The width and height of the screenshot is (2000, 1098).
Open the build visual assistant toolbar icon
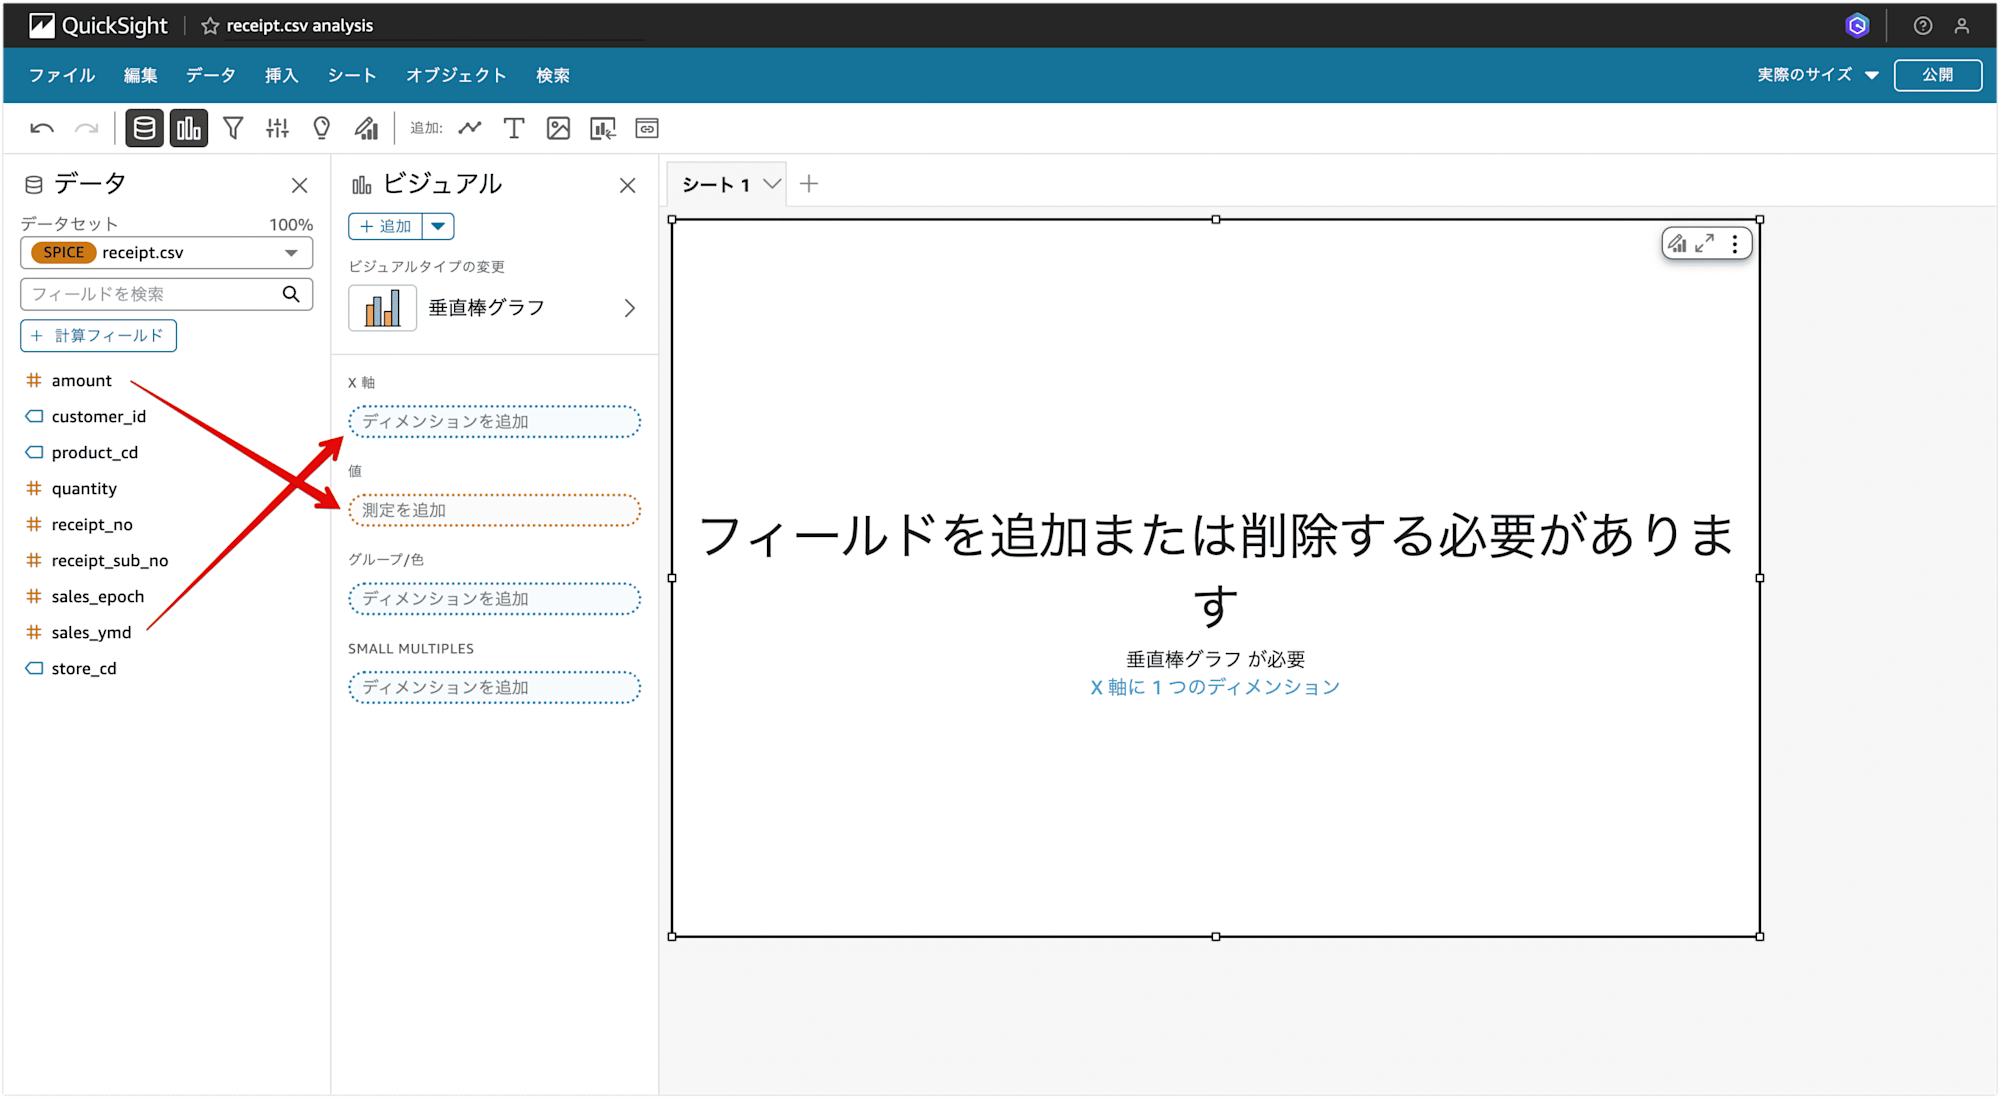[x=366, y=128]
